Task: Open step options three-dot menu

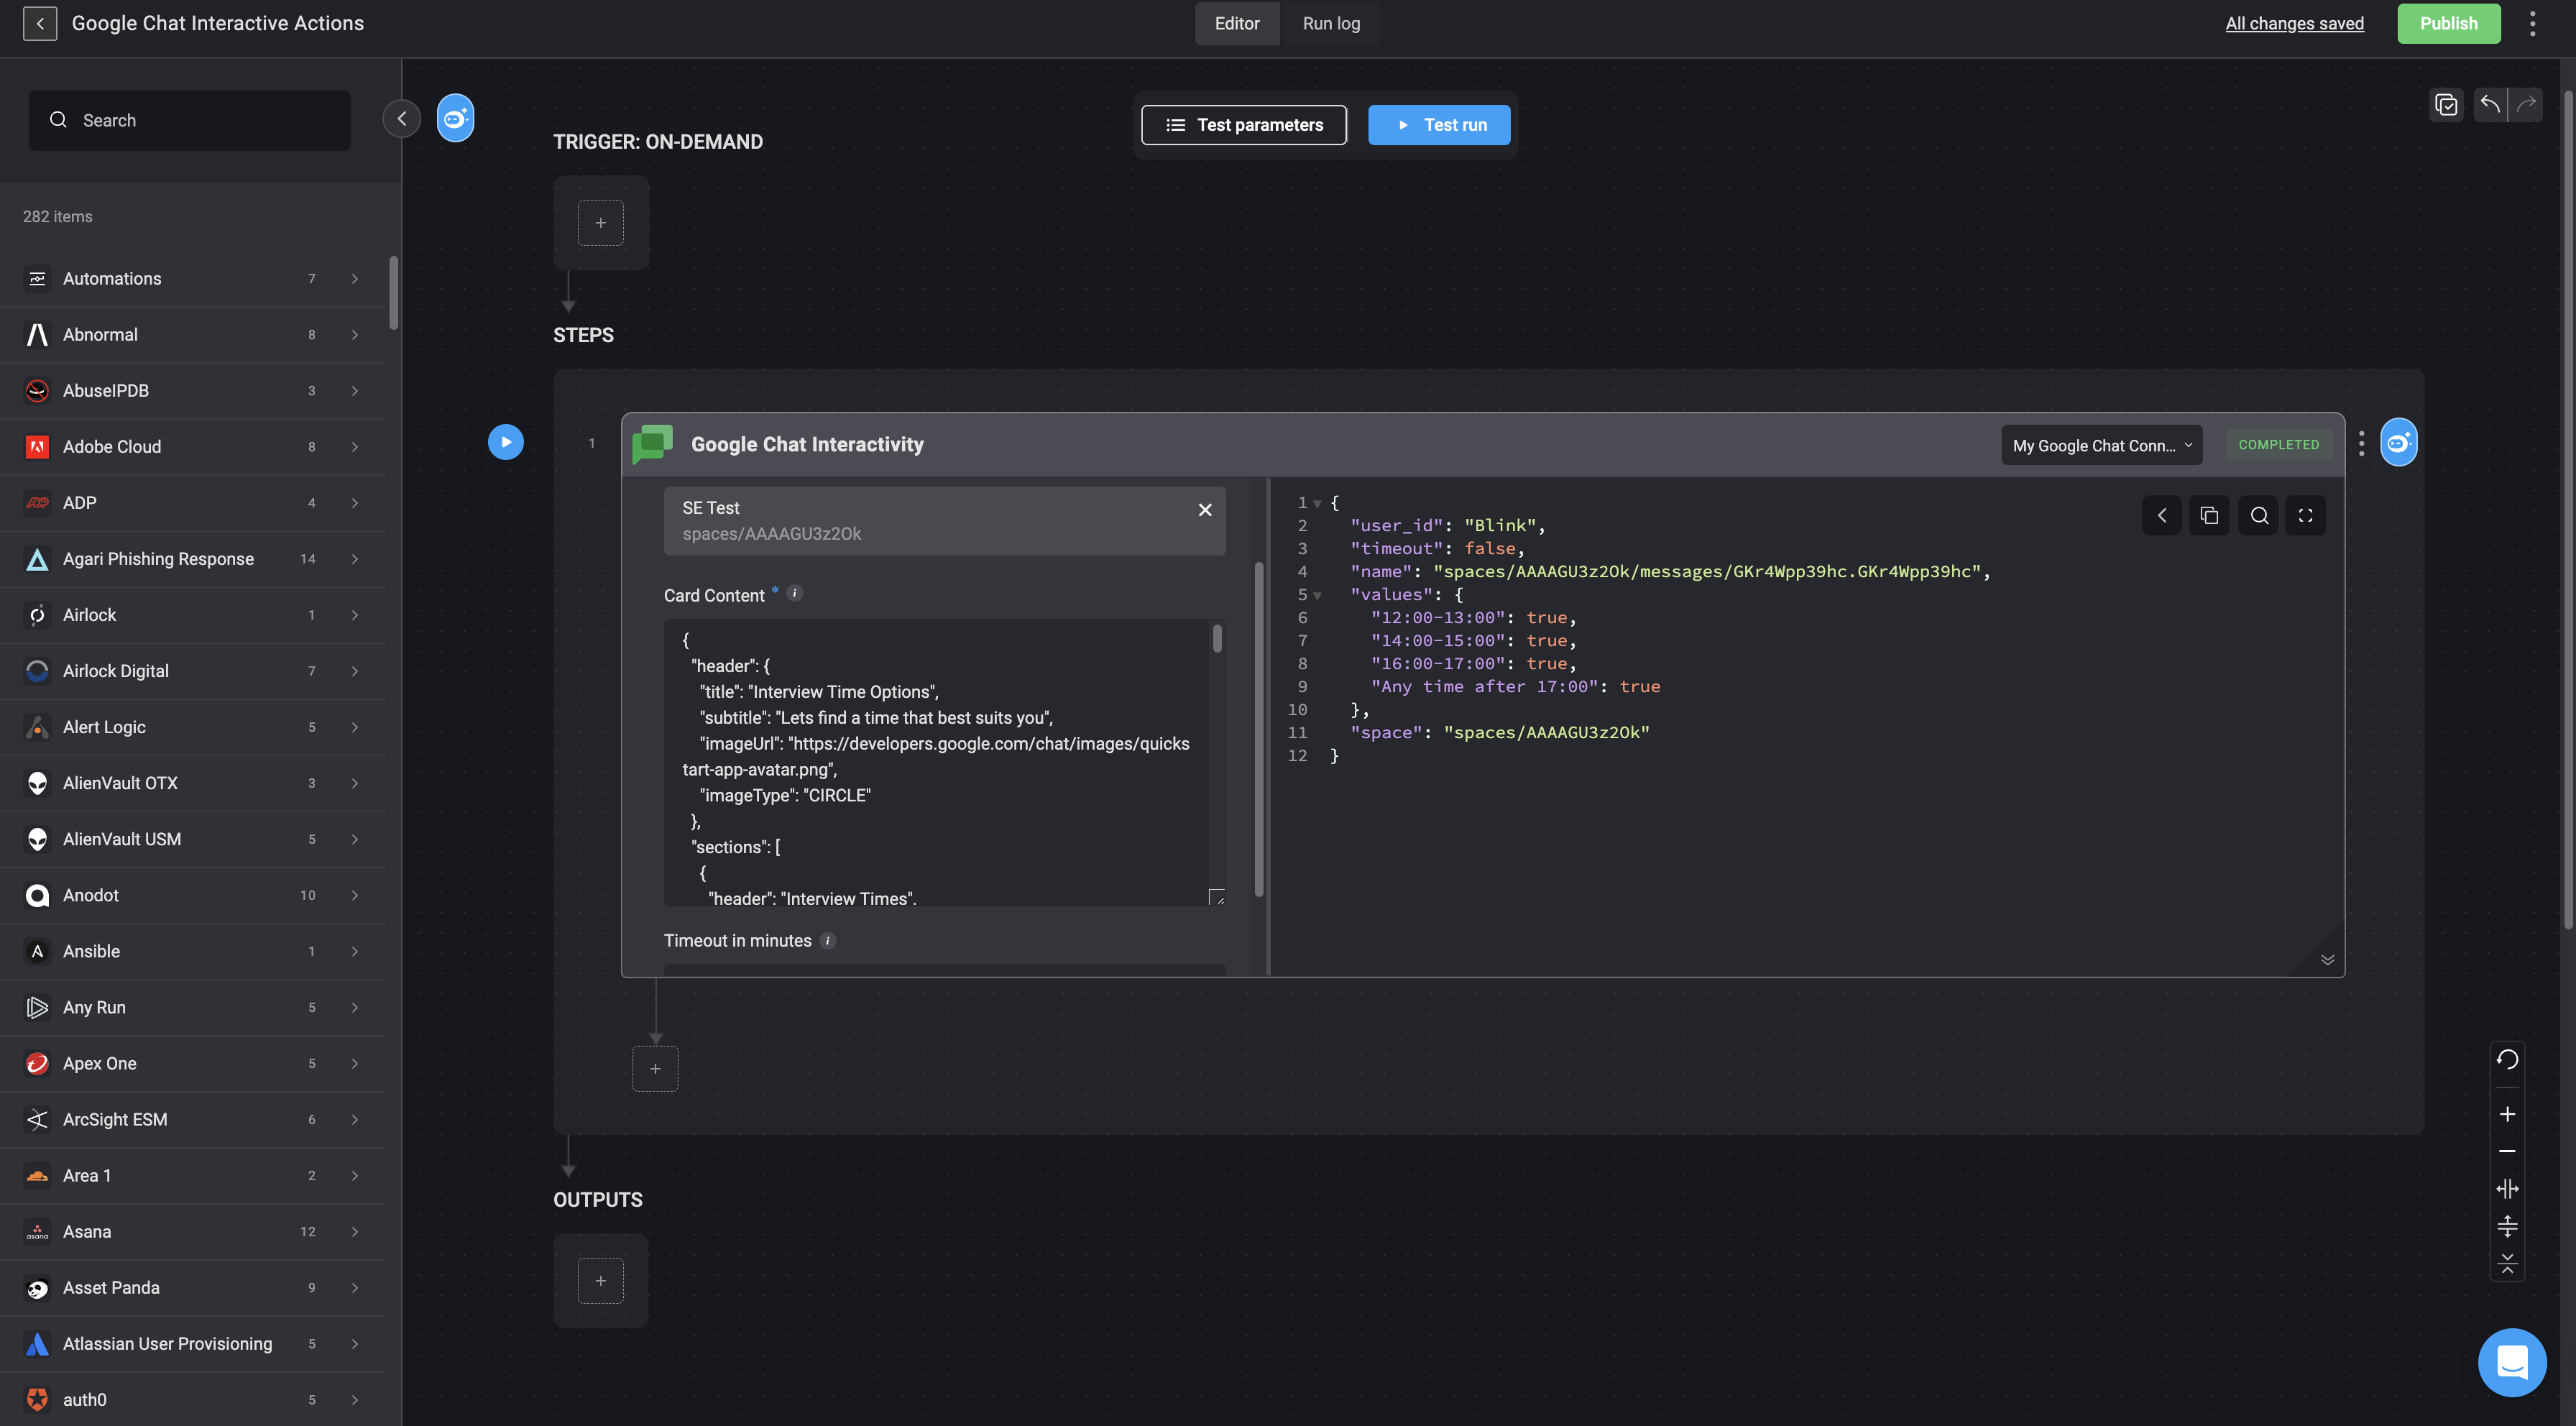Action: pyautogui.click(x=2361, y=444)
